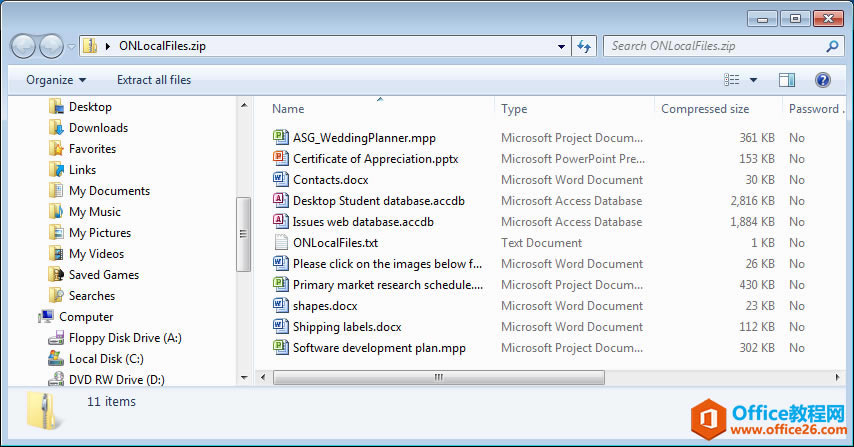854x447 pixels.
Task: Select Certificate of Appreciation.pptx file icon
Action: click(280, 159)
